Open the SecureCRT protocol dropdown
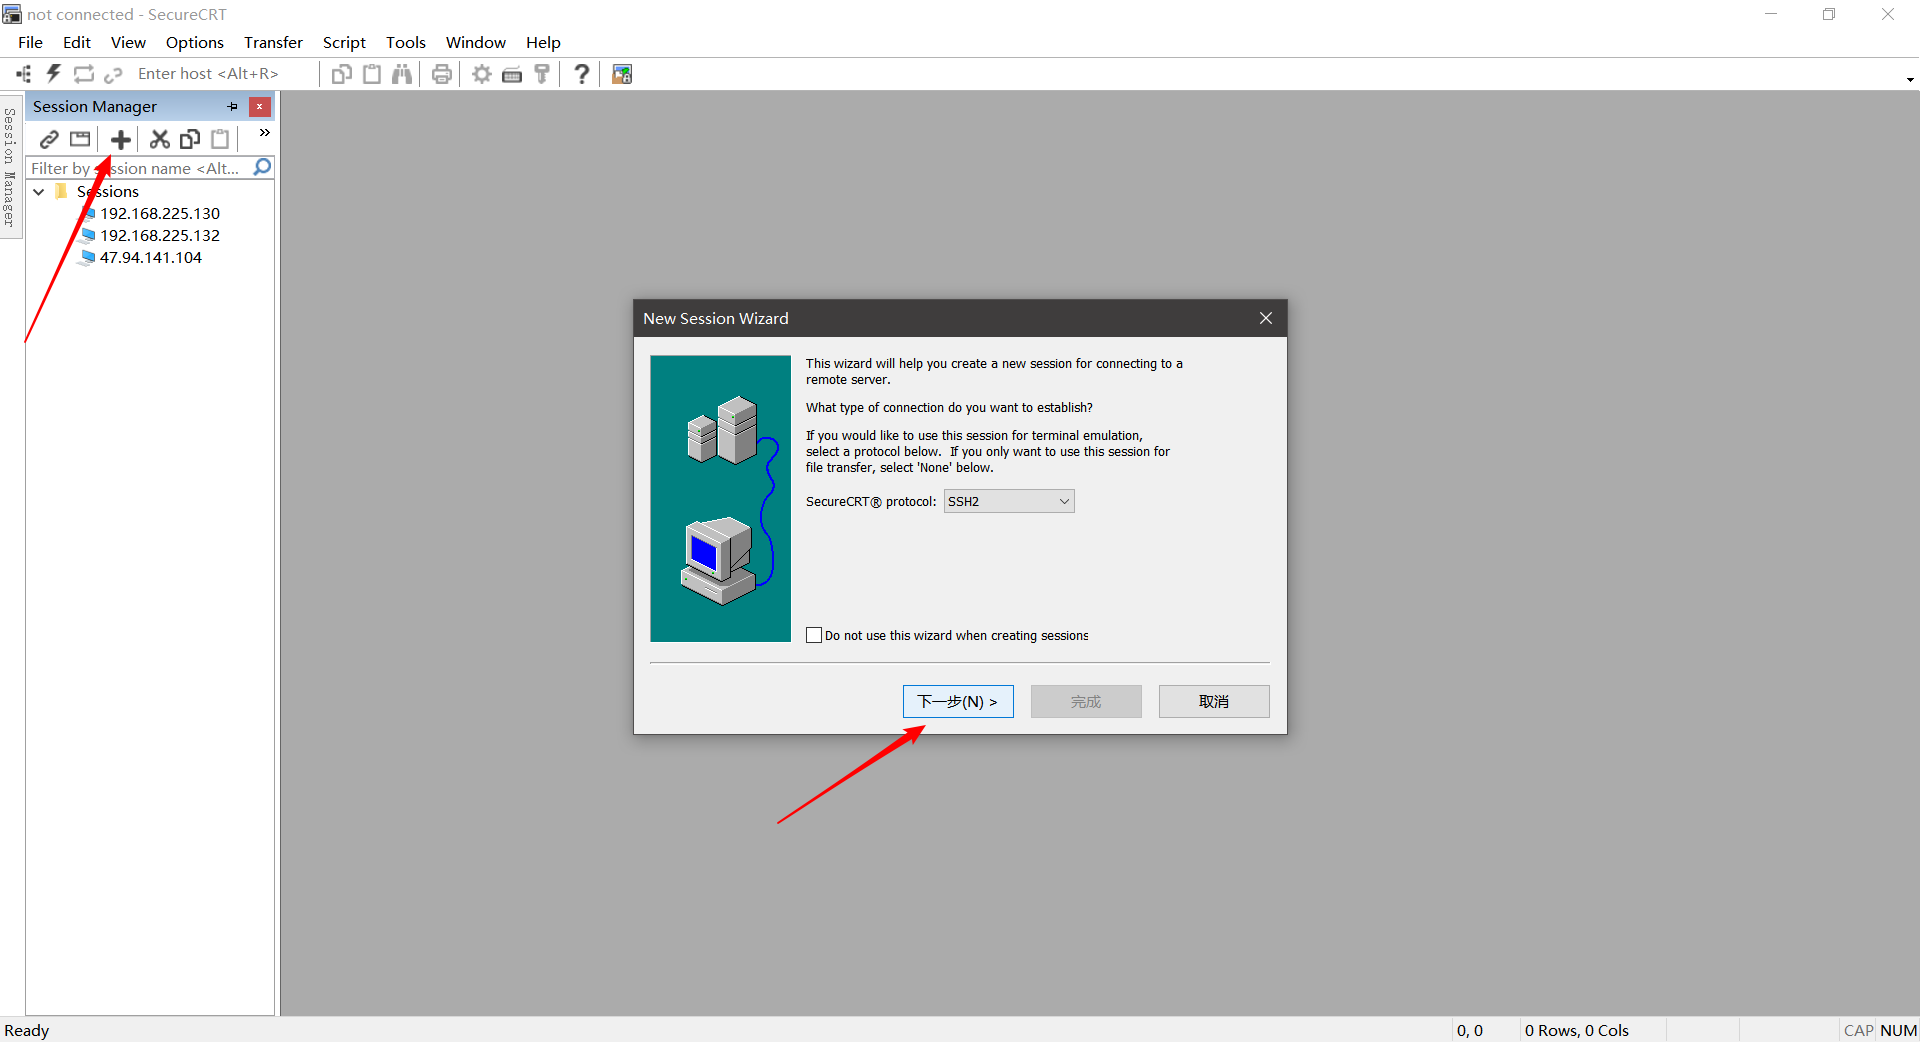Viewport: 1920px width, 1042px height. 1009,501
